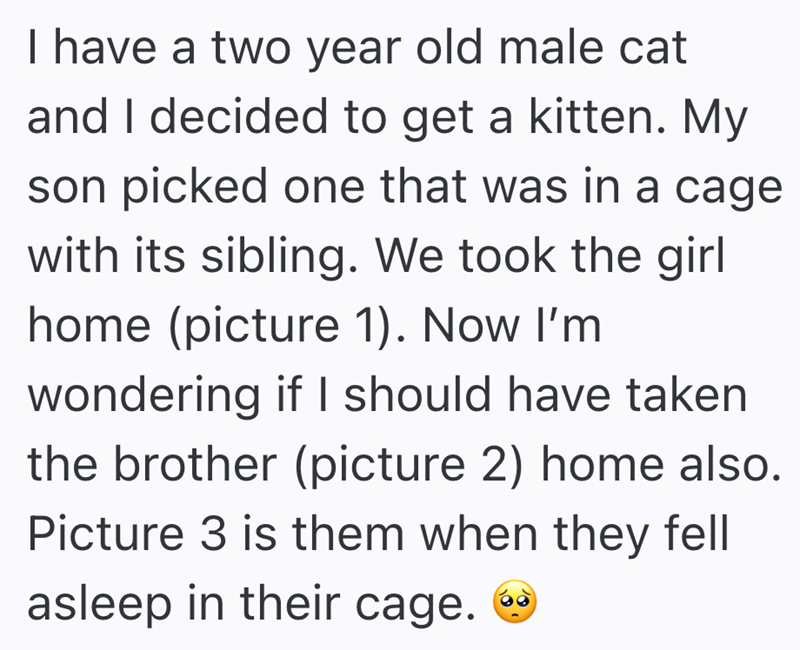Click the "(picture 1)" text
This screenshot has width=800, height=650.
pos(265,328)
